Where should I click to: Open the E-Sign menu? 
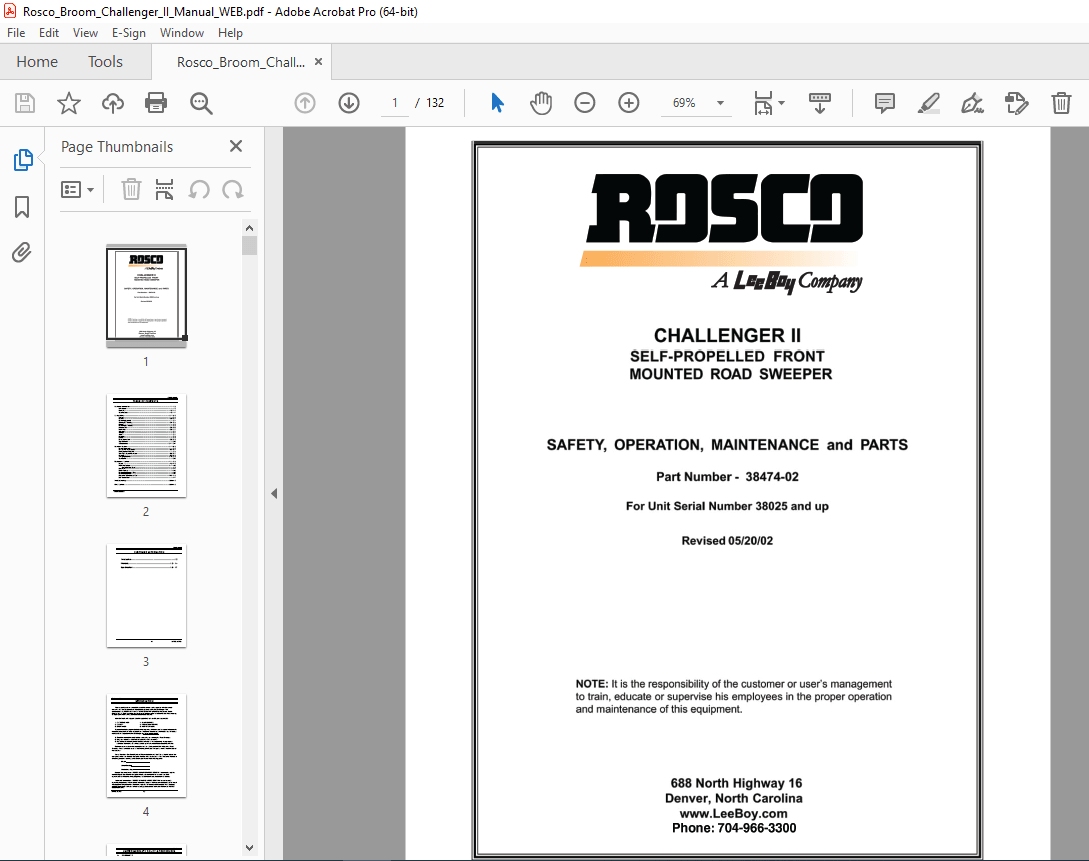(129, 32)
